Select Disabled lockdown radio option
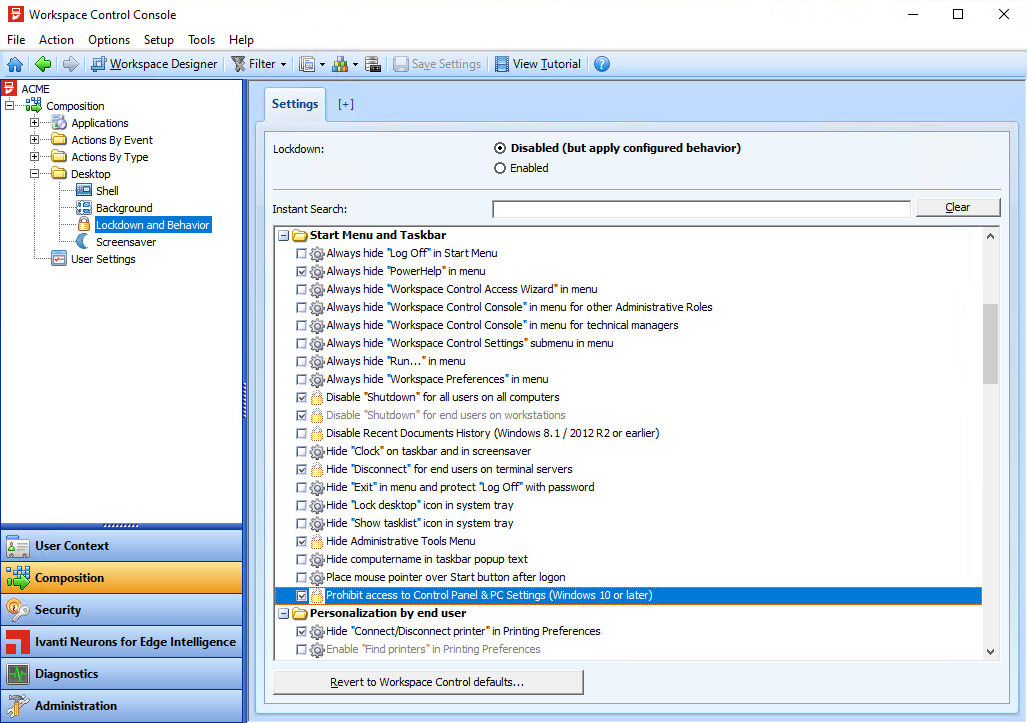The height and width of the screenshot is (723, 1027). [x=500, y=148]
